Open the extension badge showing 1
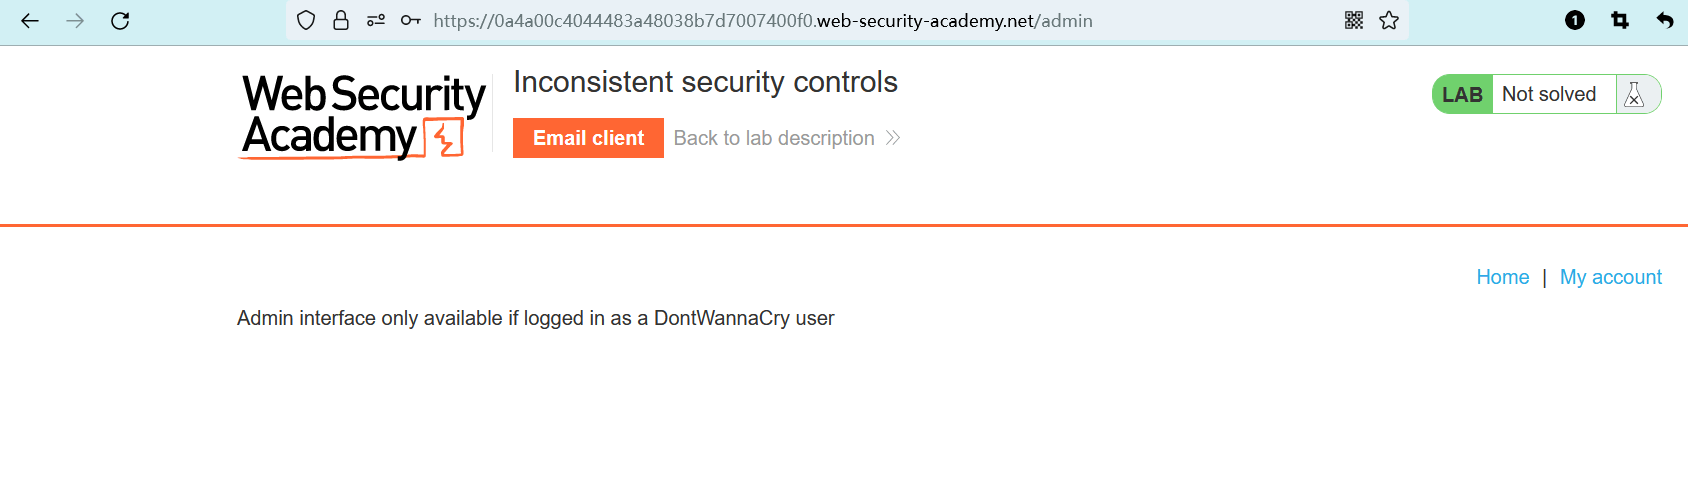 1575,20
